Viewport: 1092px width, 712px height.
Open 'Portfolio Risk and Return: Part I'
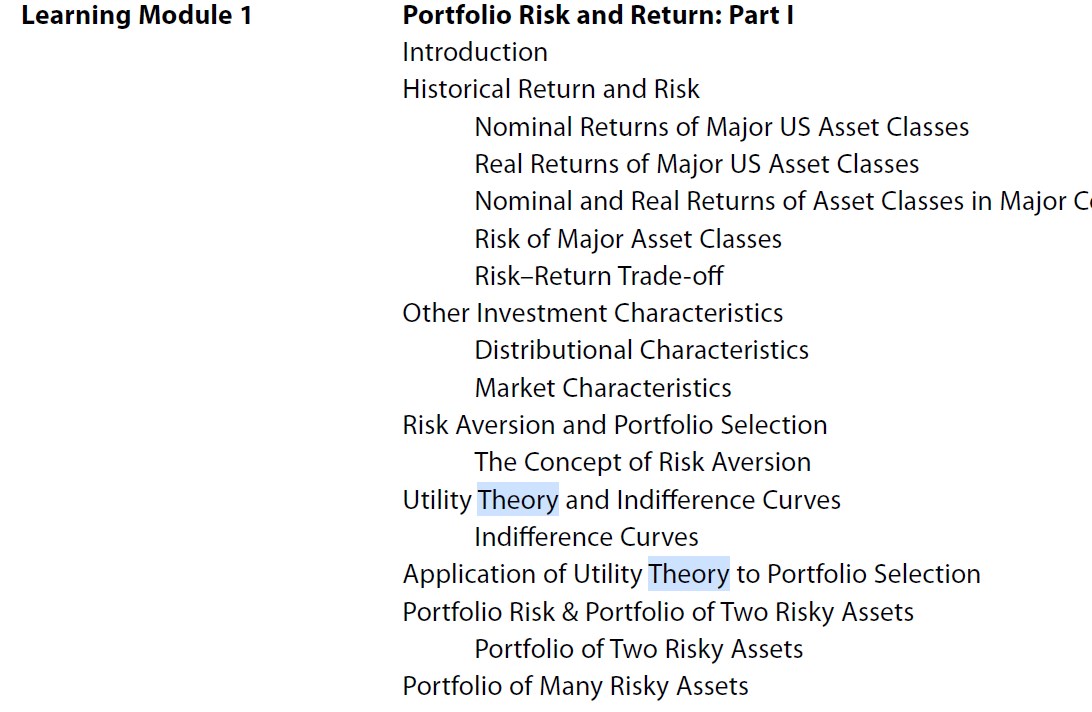[x=598, y=16]
